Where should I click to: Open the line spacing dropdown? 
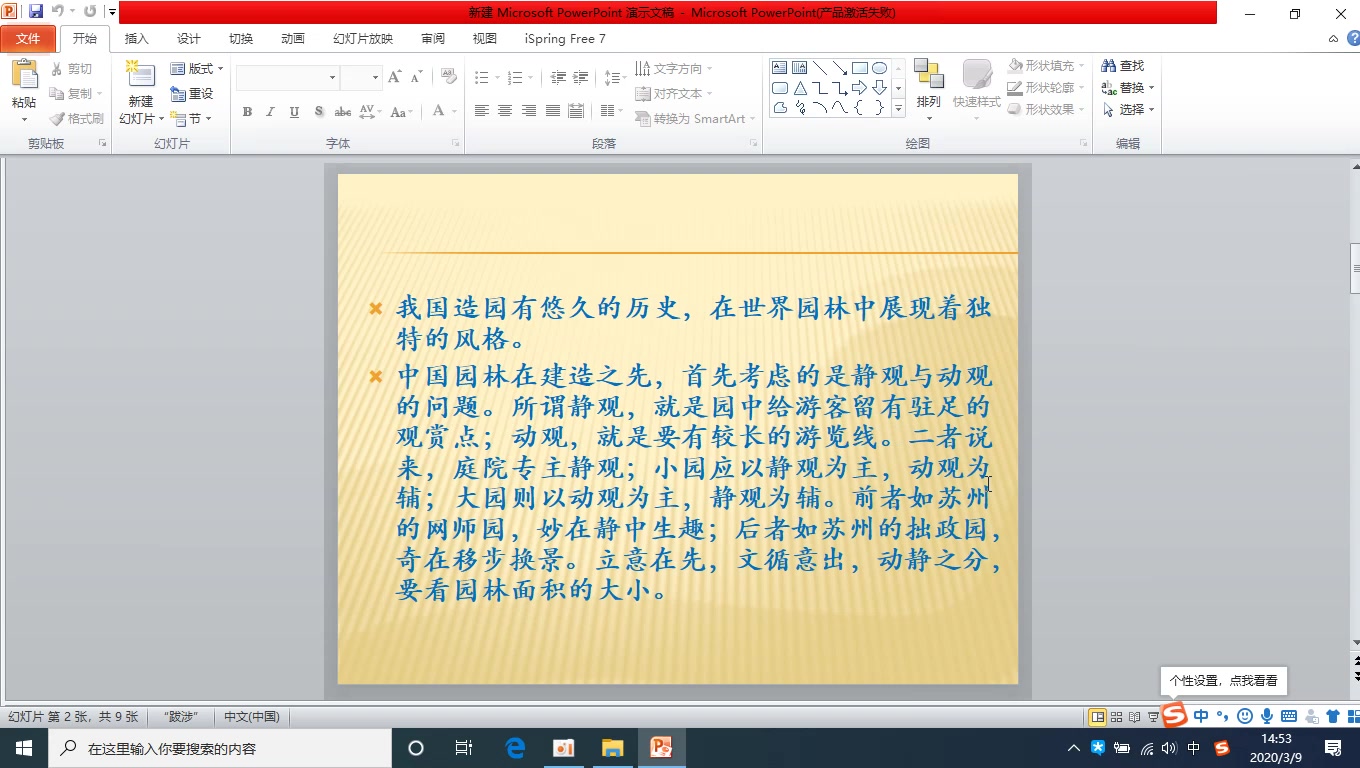point(616,77)
